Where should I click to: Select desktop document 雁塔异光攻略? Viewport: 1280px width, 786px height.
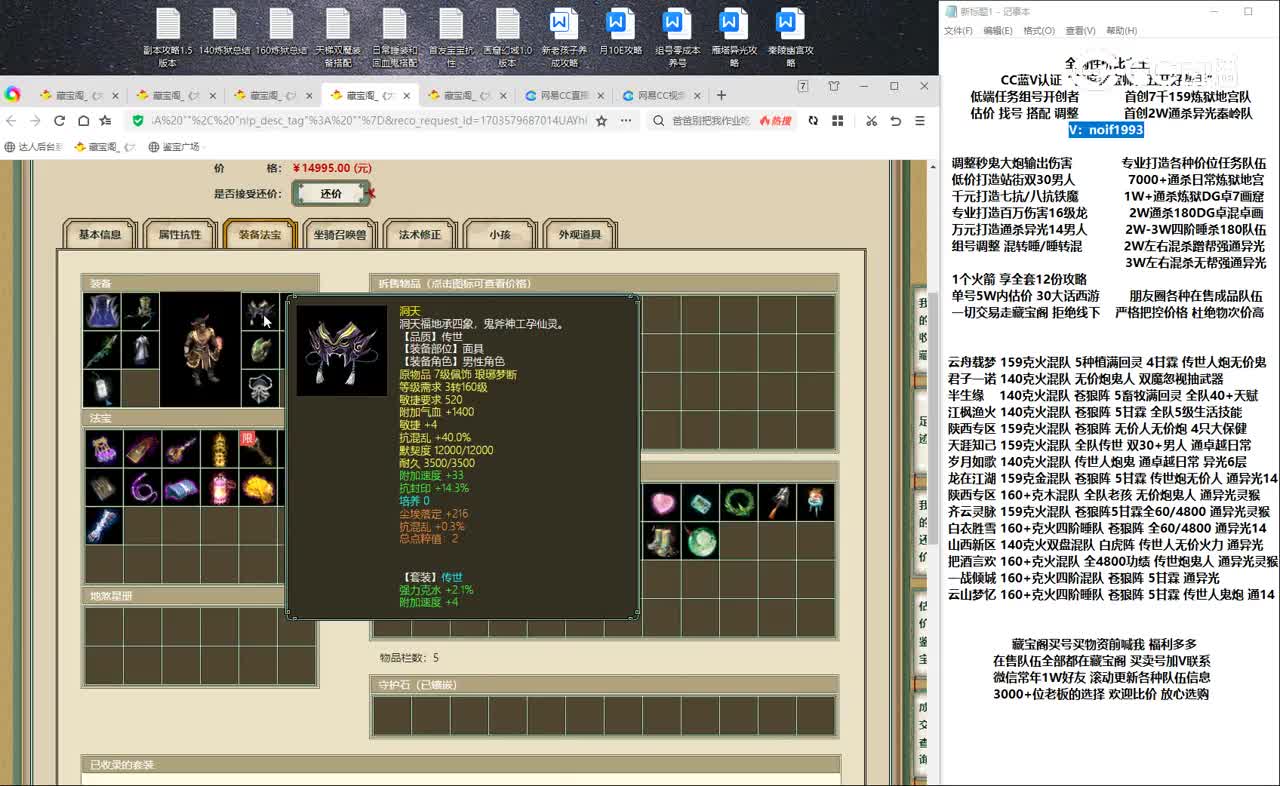pyautogui.click(x=734, y=38)
